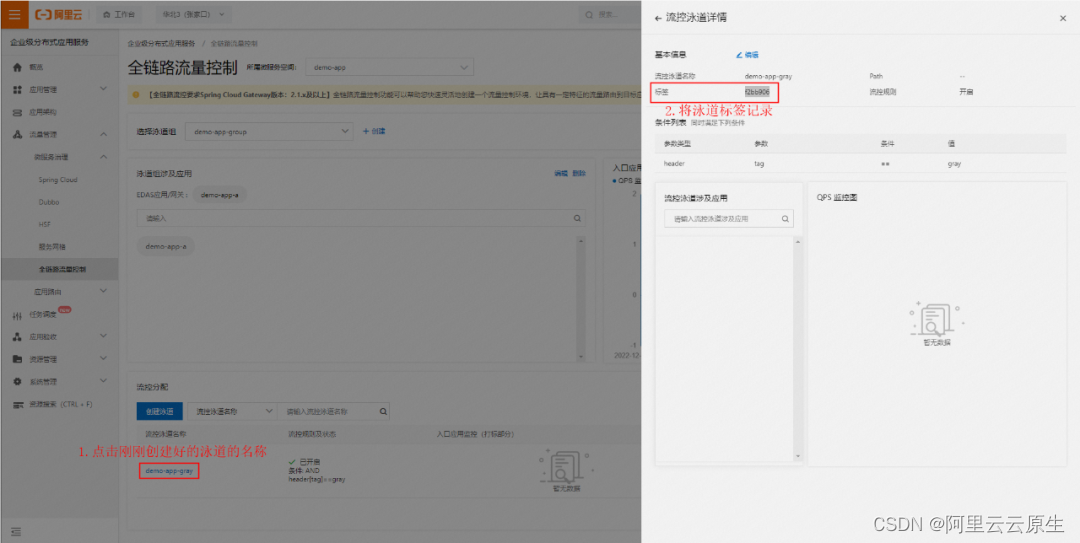Viewport: 1080px width, 543px height.
Task: Collapse the 流量管理 sidebar section
Action: click(x=103, y=134)
